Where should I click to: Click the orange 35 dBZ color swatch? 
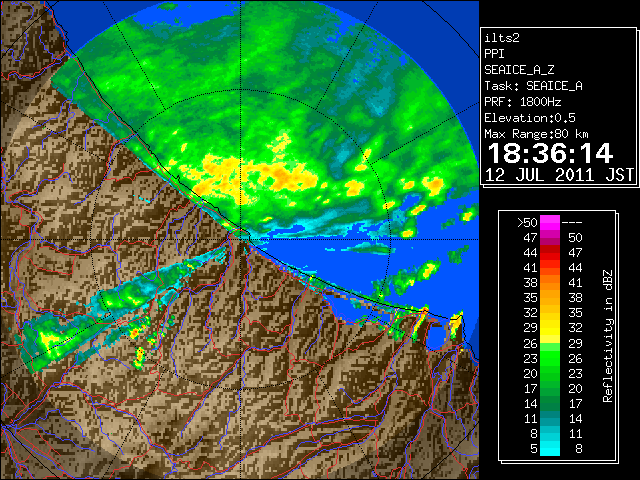tap(550, 298)
